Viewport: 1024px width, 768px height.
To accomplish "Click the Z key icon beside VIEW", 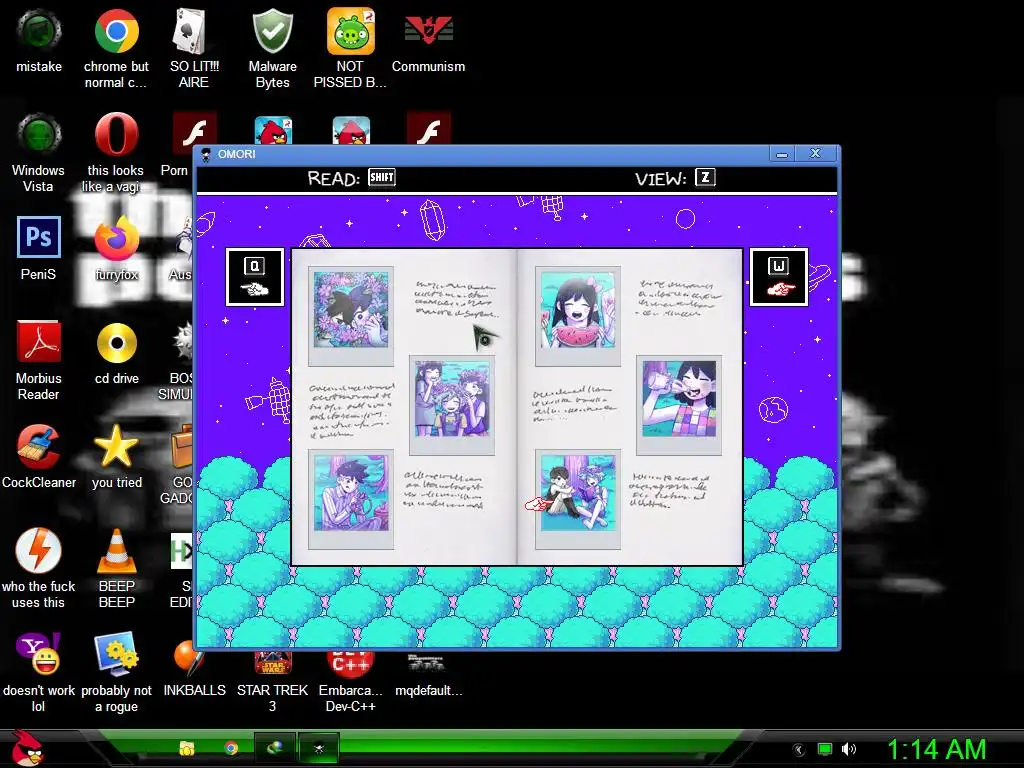I will [x=705, y=178].
